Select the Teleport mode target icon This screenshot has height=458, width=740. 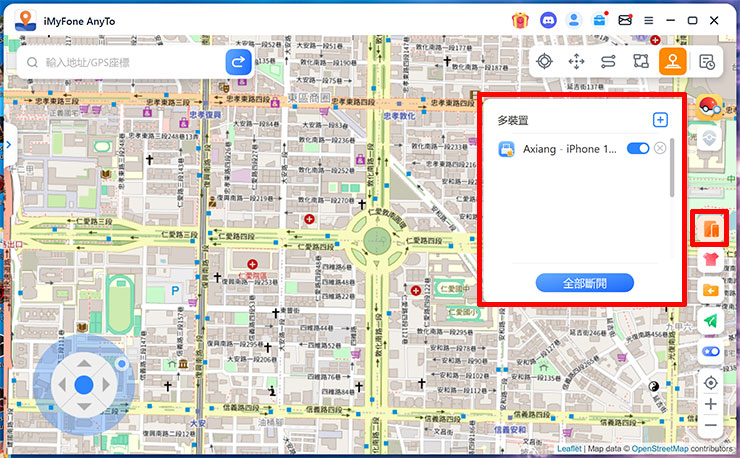pos(545,61)
